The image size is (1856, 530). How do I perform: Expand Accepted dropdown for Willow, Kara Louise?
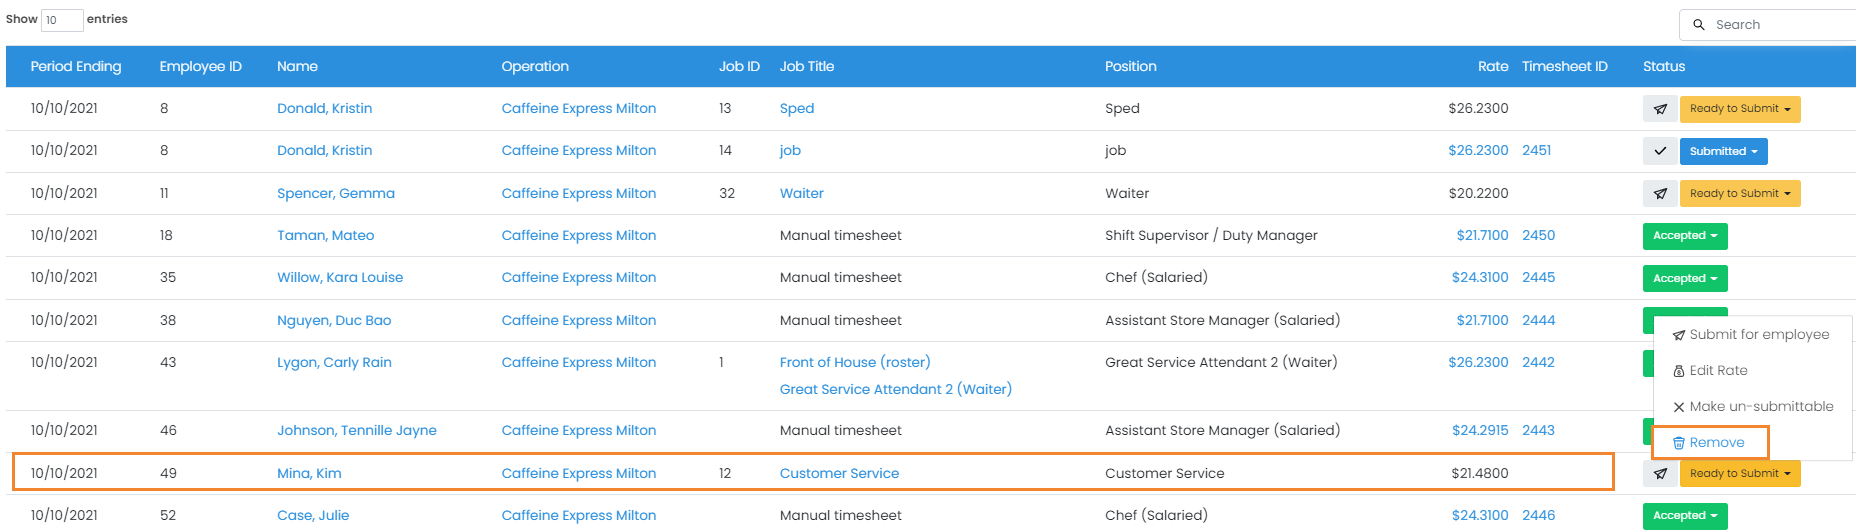tap(1684, 279)
